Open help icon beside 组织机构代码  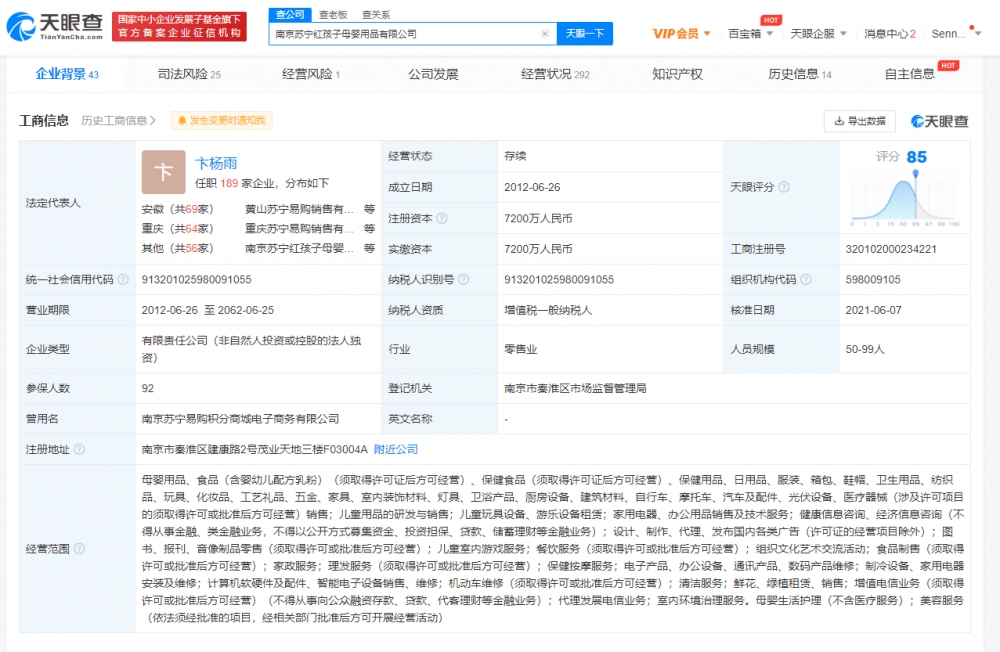pos(805,279)
